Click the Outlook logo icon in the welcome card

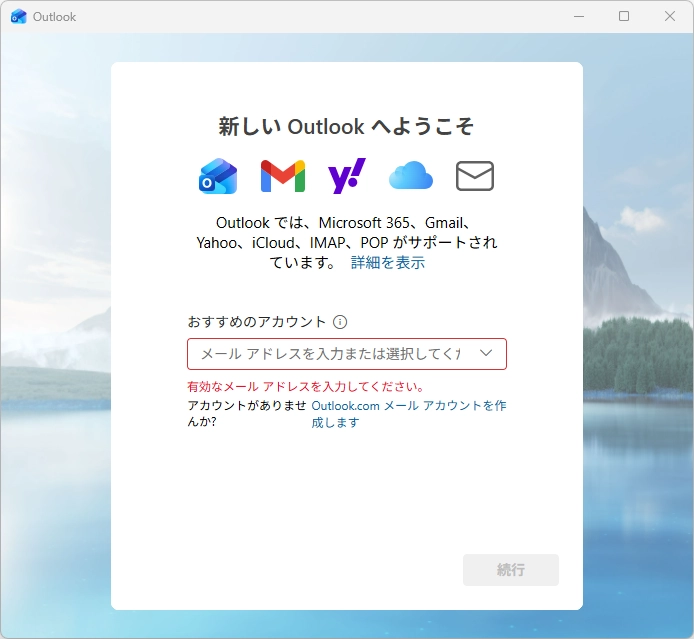(x=218, y=176)
